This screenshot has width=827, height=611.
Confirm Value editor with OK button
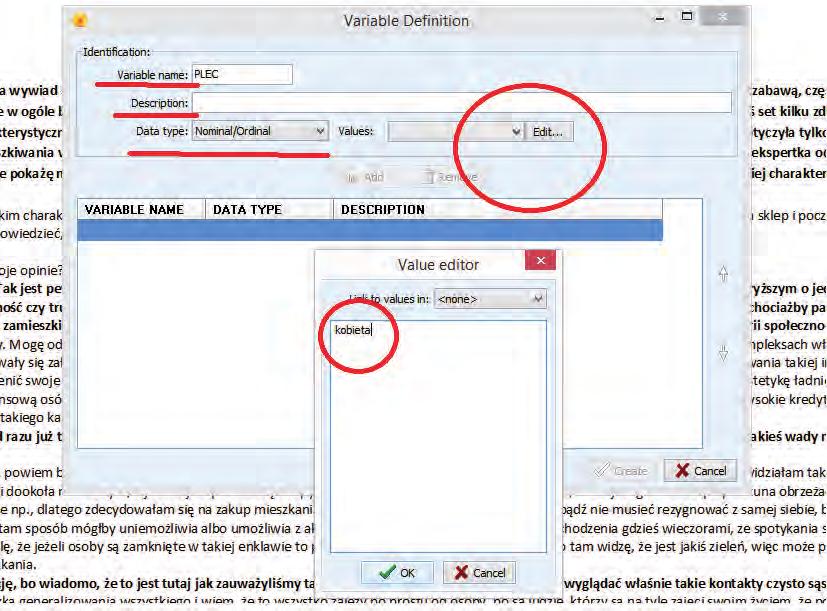(397, 572)
